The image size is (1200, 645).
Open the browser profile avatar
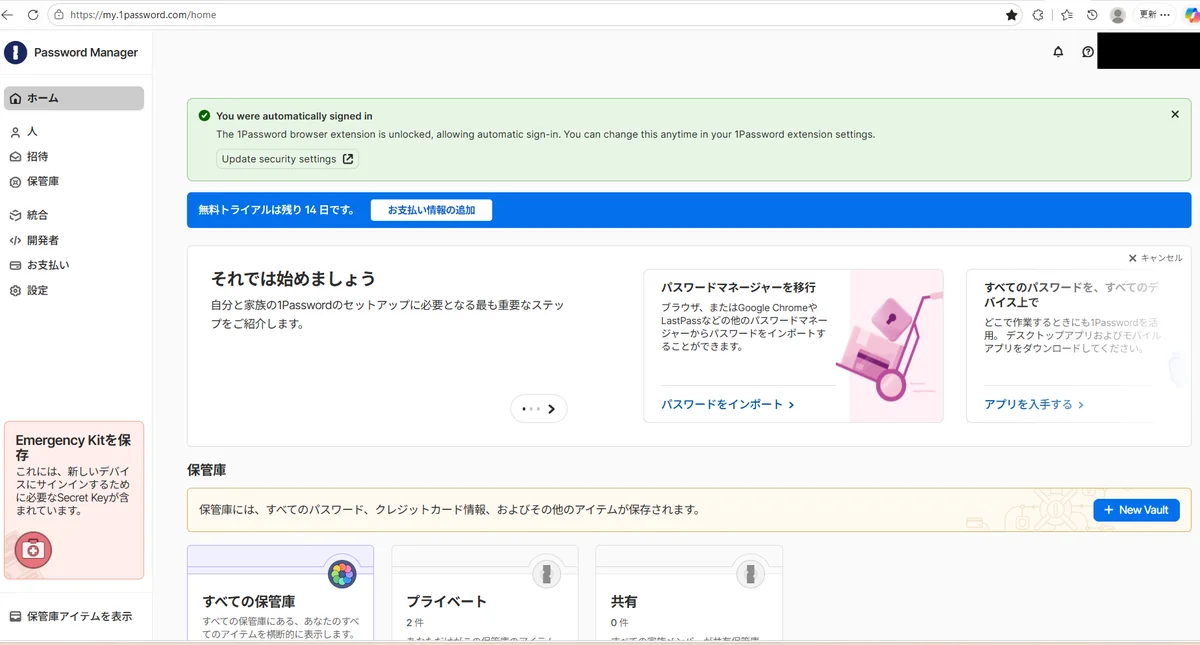pos(1118,15)
